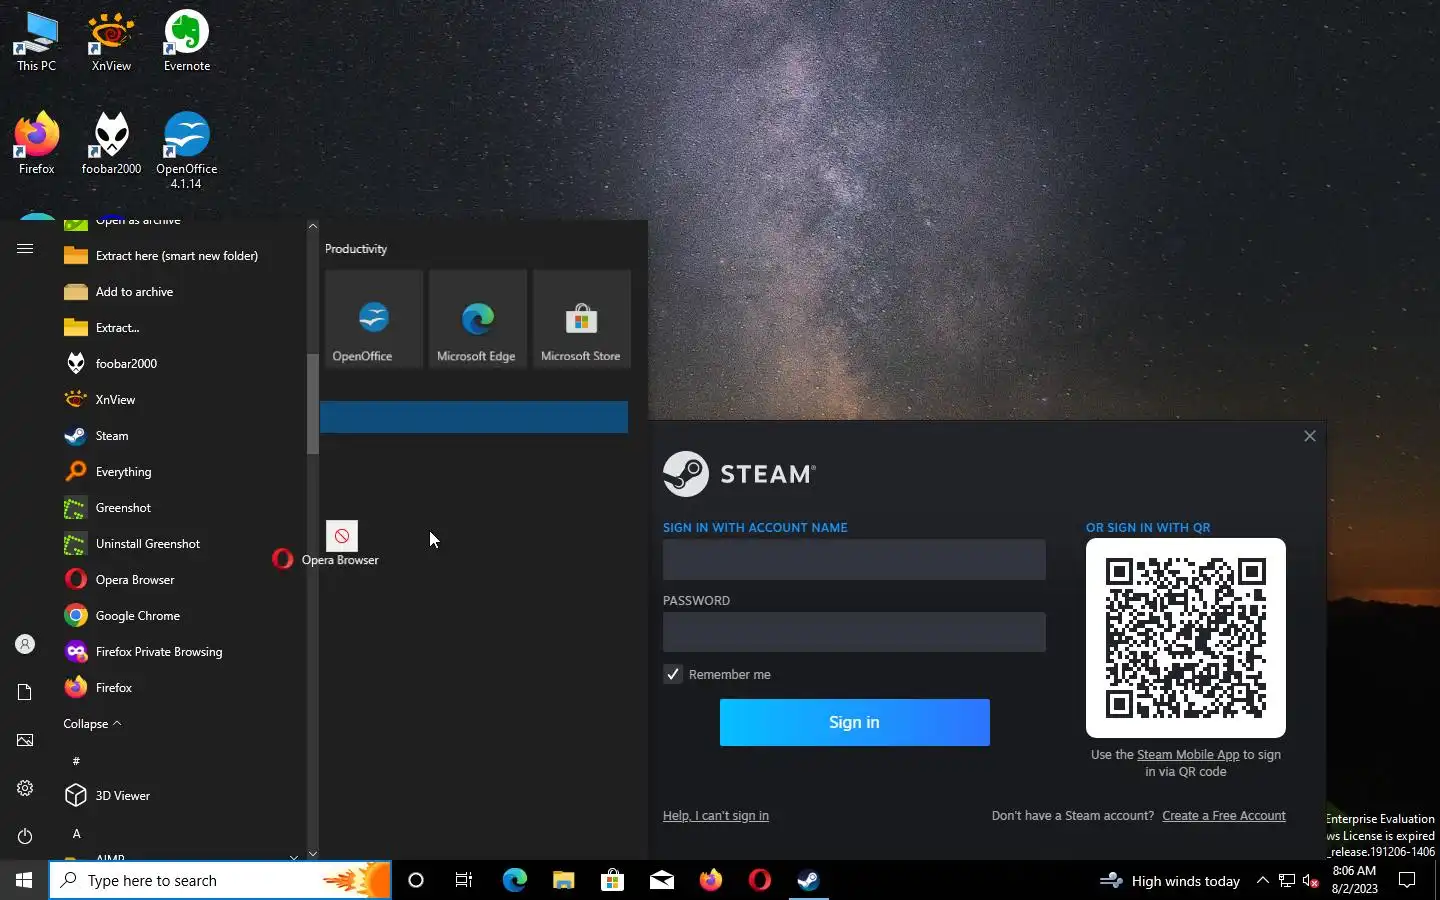Open Microsoft Store from taskbar
Screen dimensions: 1440x900
(x=612, y=881)
